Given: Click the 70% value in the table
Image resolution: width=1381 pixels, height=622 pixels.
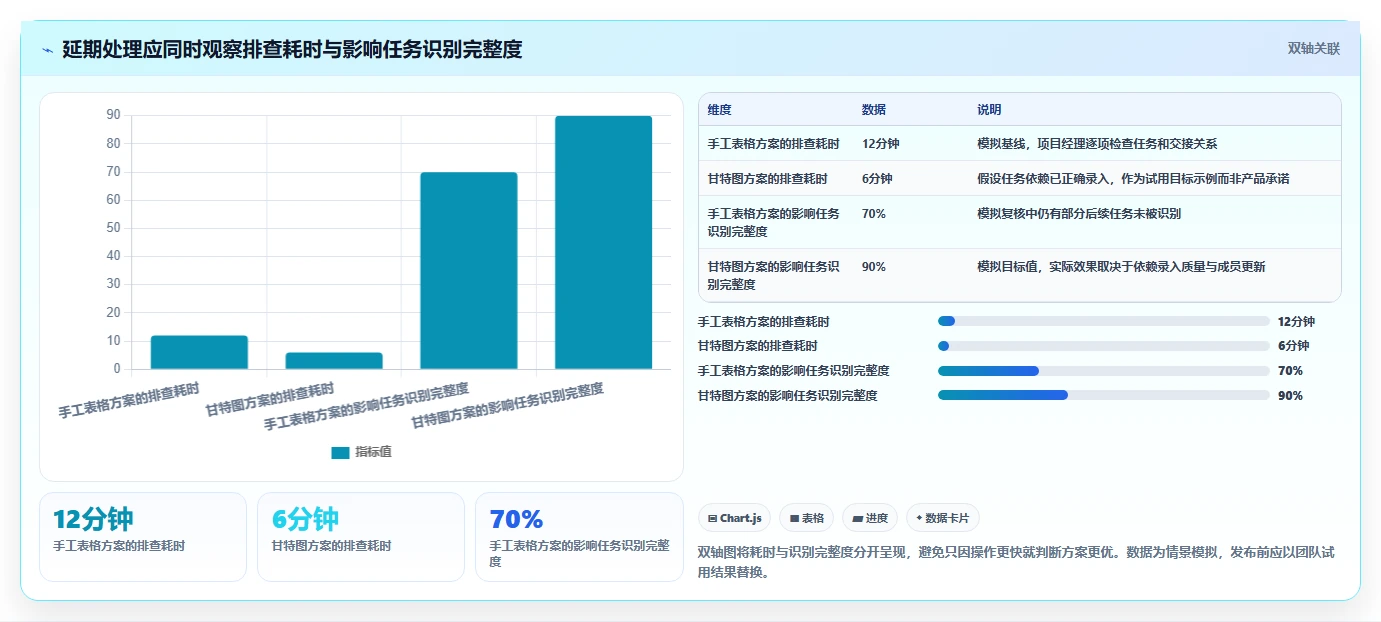Looking at the screenshot, I should [x=874, y=214].
